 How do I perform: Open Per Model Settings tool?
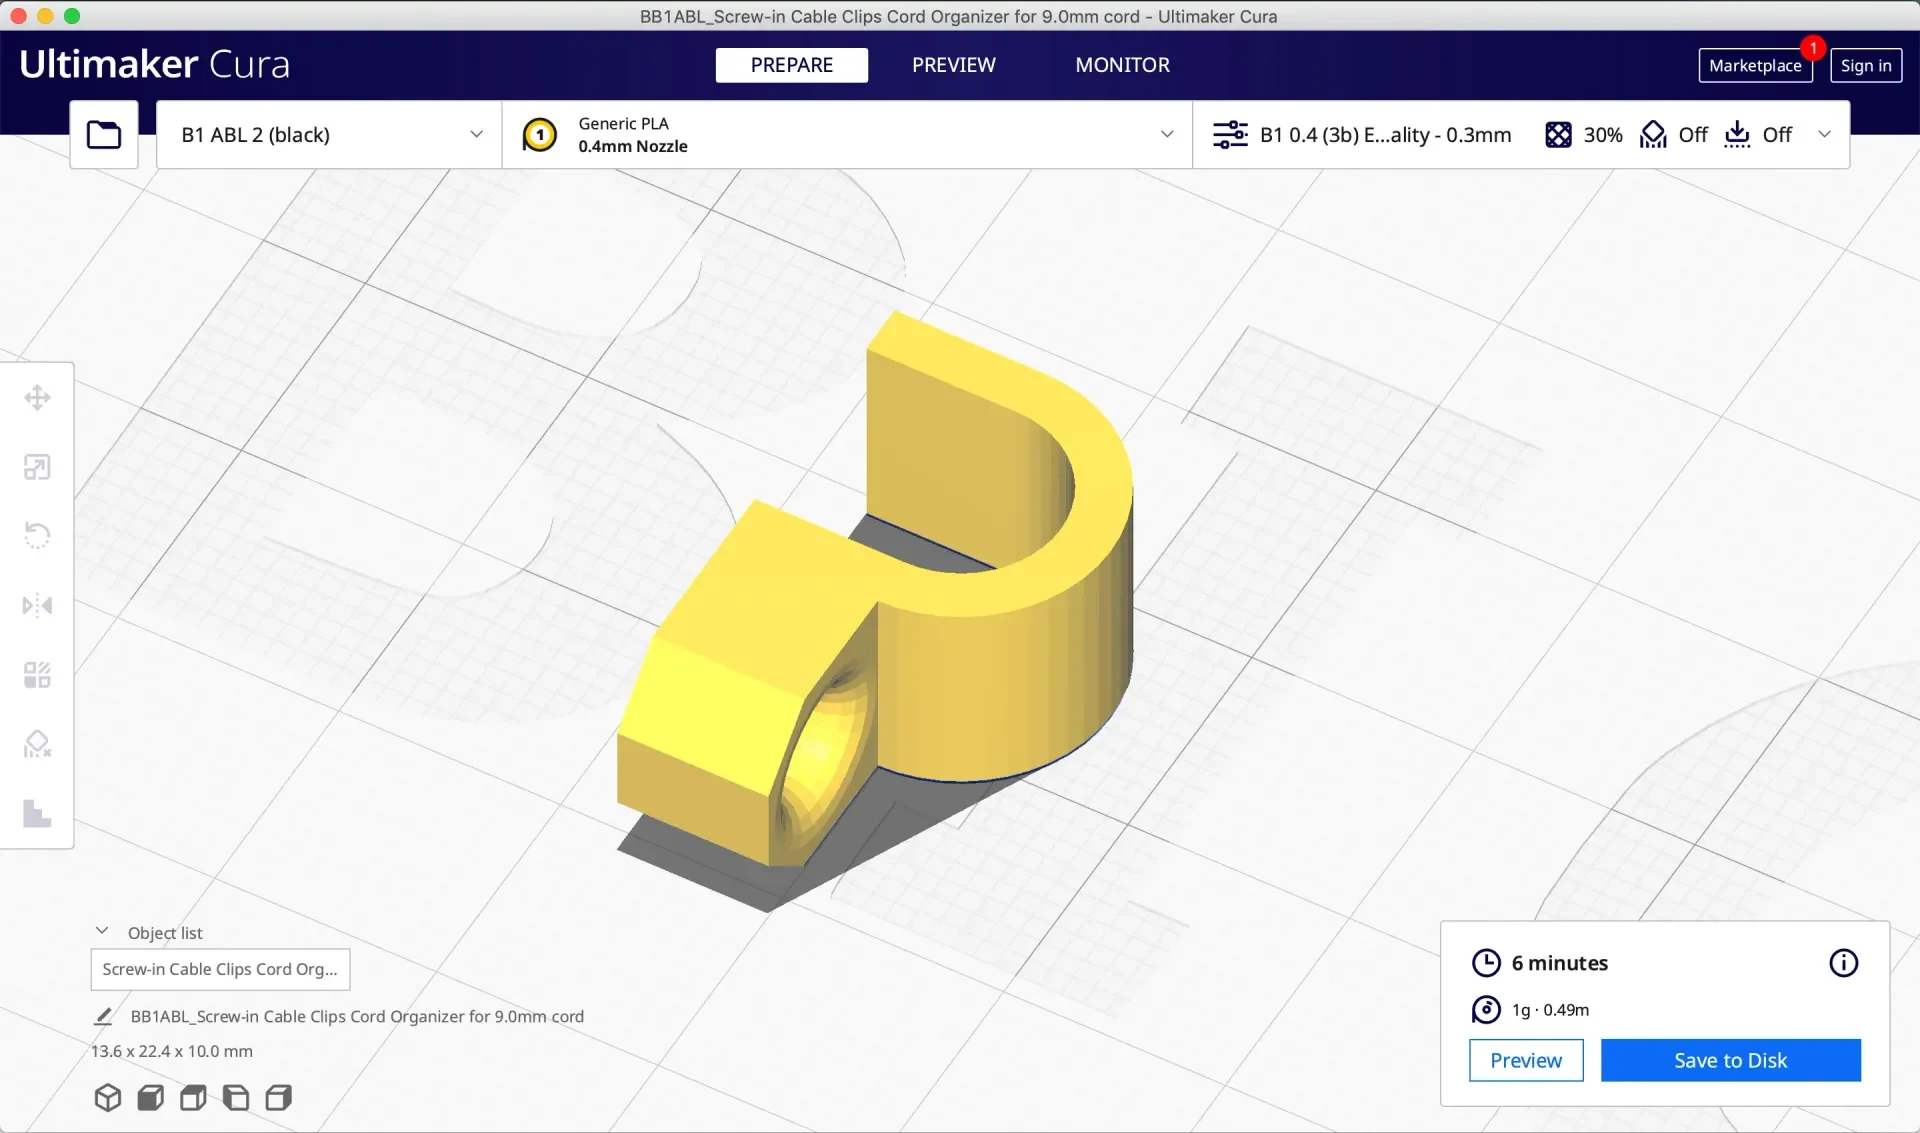point(37,675)
